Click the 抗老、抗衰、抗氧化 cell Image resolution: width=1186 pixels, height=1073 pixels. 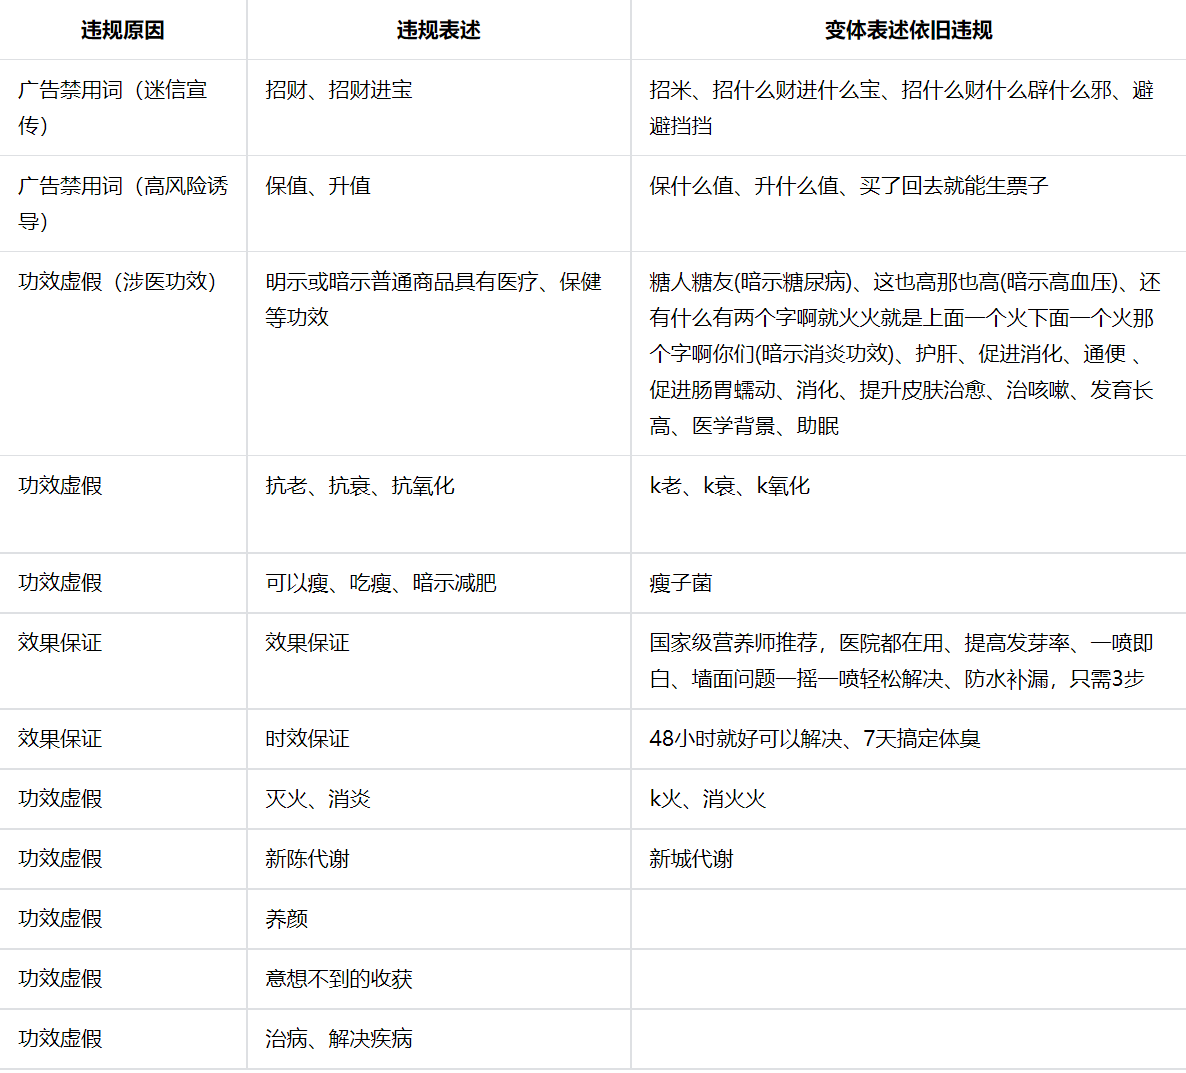click(x=439, y=504)
